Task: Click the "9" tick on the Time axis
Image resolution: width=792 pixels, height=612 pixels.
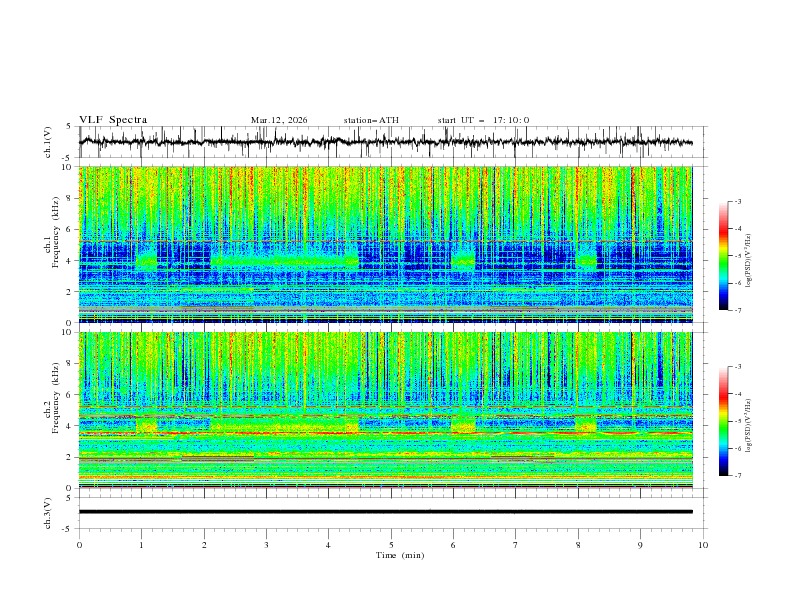Action: point(640,545)
